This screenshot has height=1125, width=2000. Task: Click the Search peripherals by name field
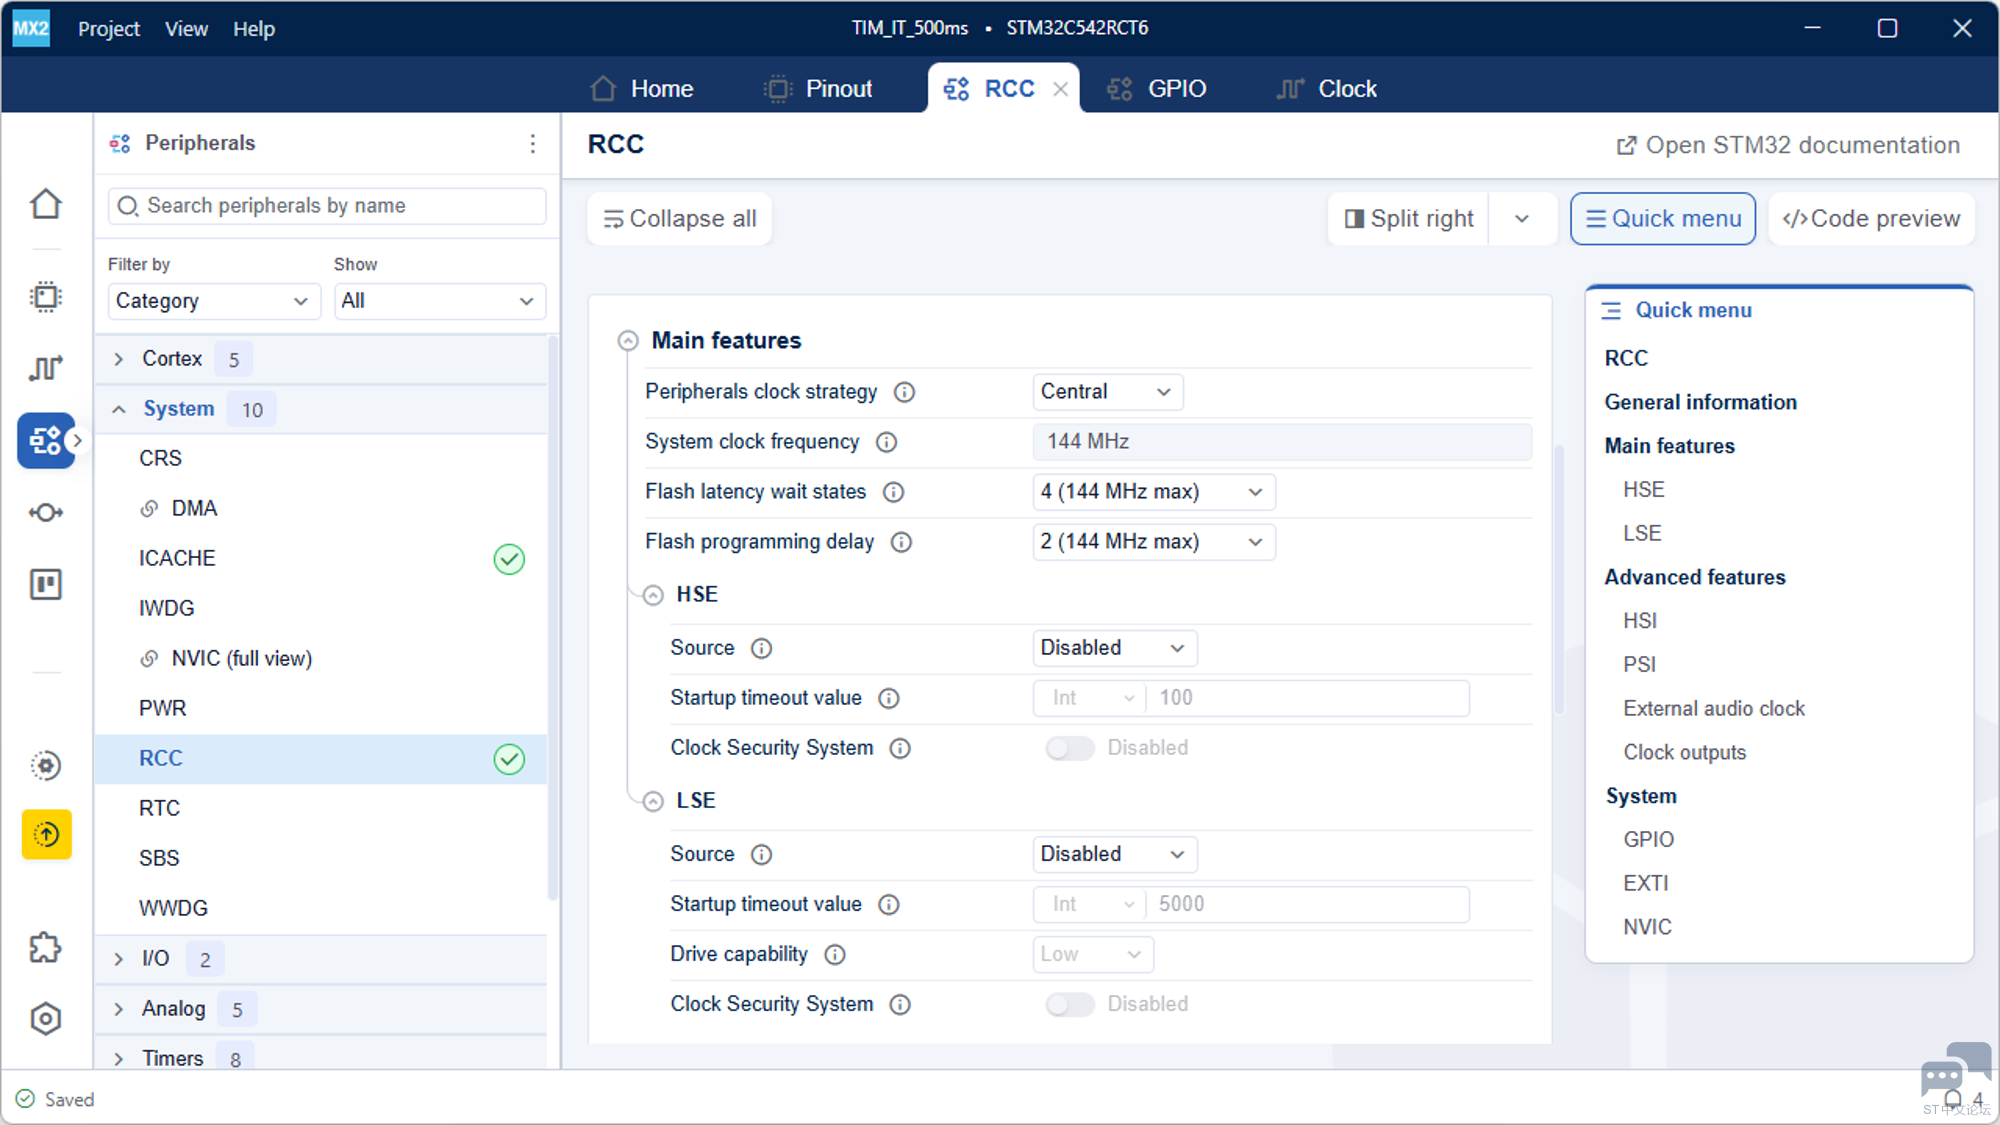click(x=327, y=206)
